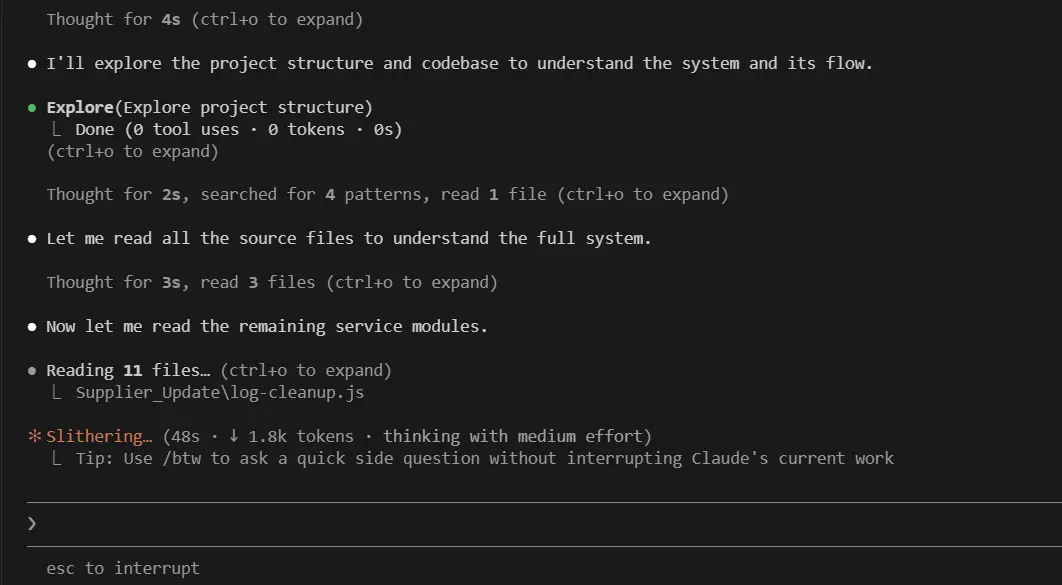Click the 'Explore(Explore project structure)' heading
Viewport: 1062px width, 585px height.
pyautogui.click(x=209, y=107)
